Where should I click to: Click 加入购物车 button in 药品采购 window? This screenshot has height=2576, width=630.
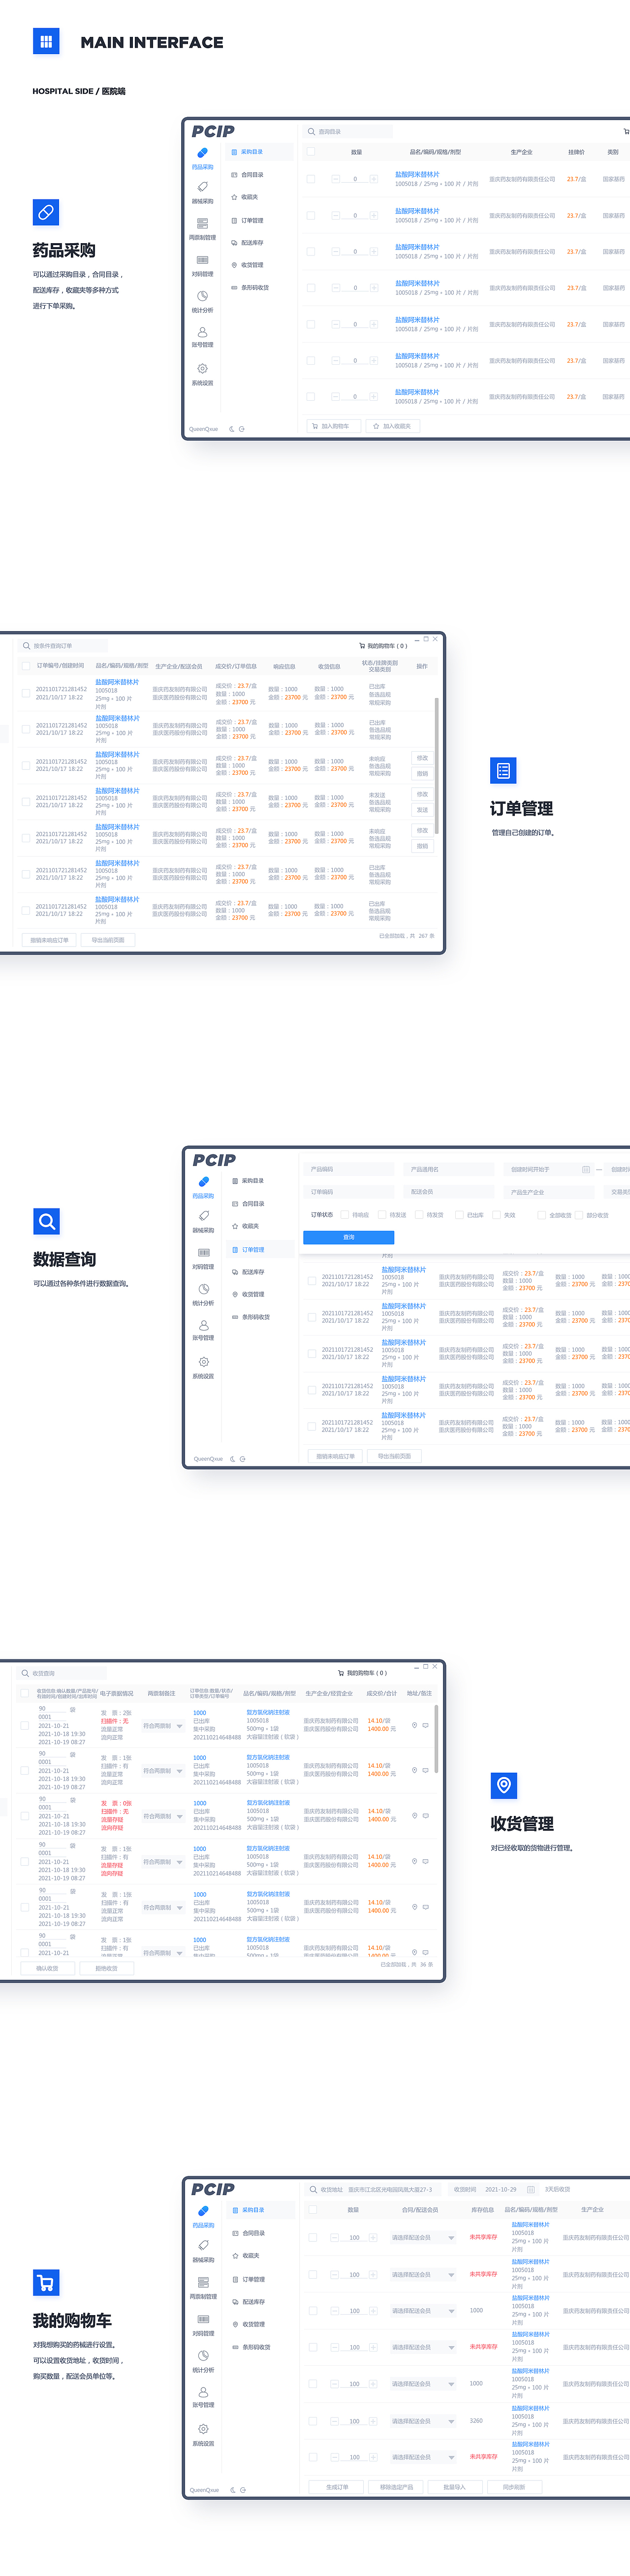click(334, 426)
